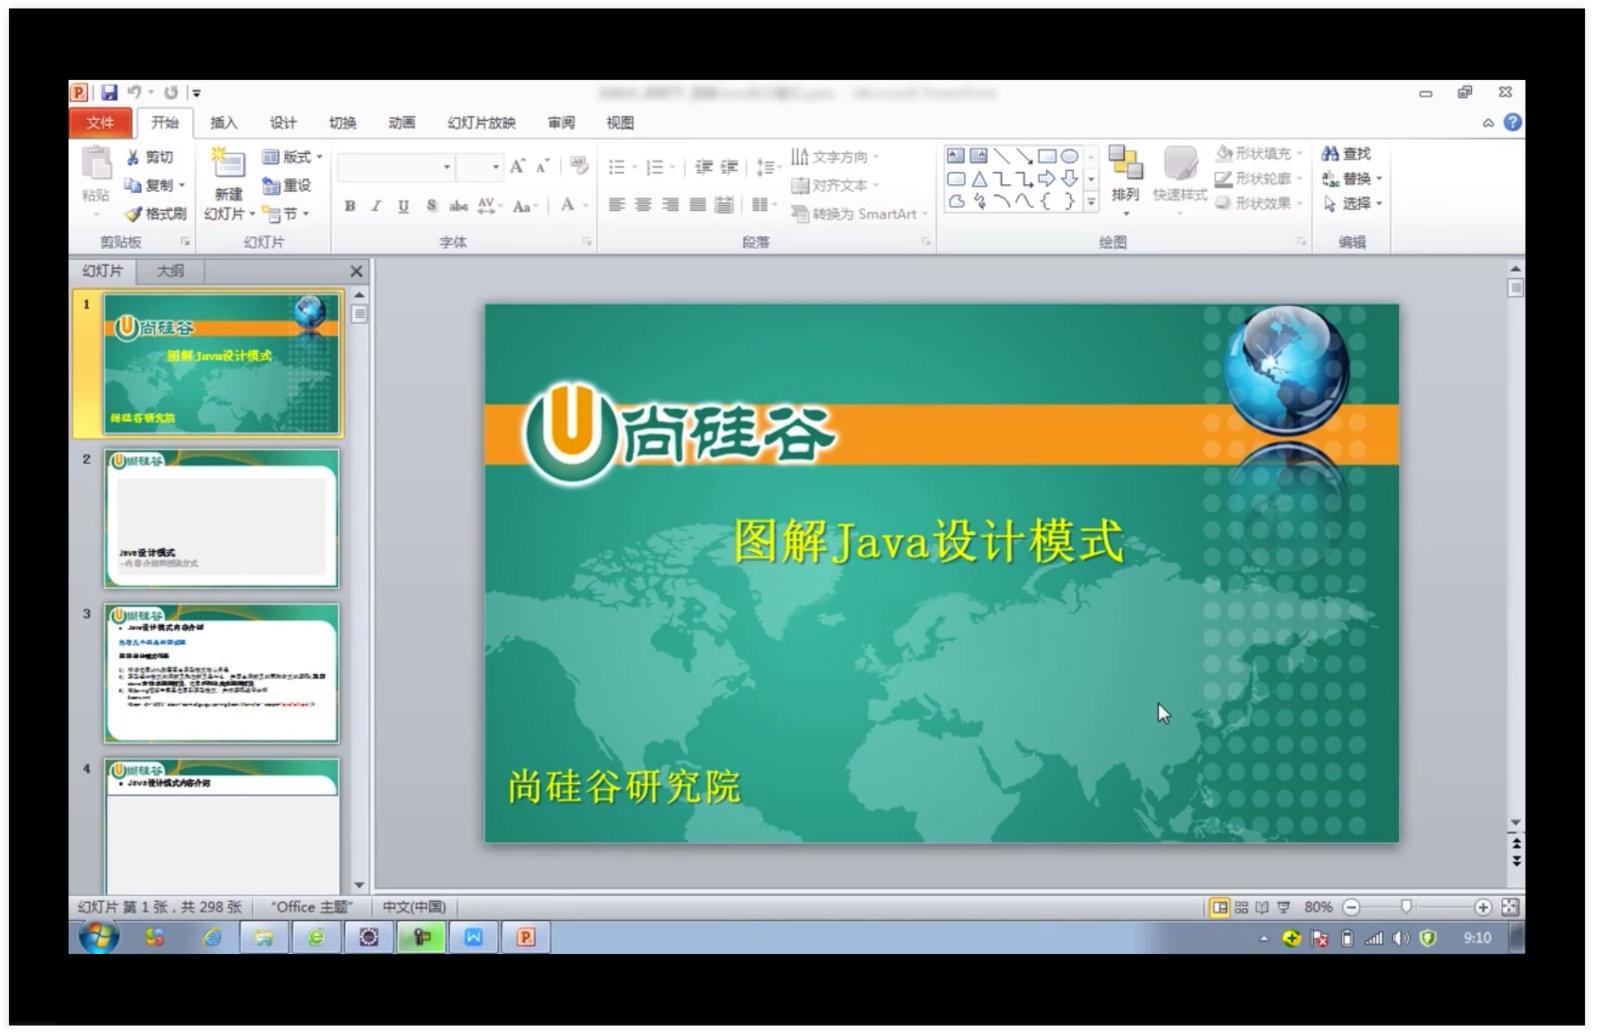Viewport: 1598px width, 1034px height.
Task: Switch to the Outline (大纲) pane tab
Action: (x=171, y=271)
